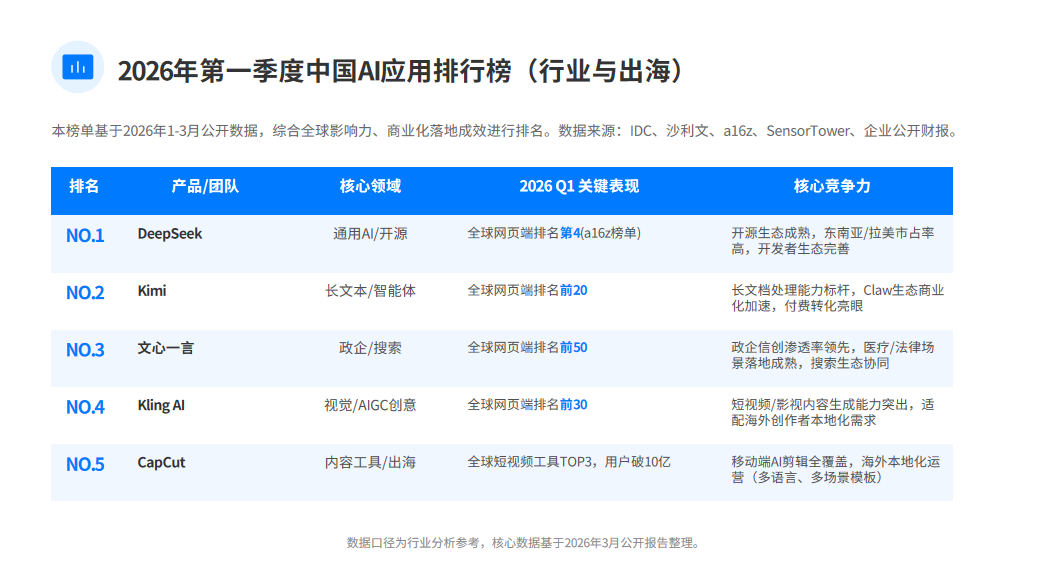Click the blue 第4 text in DeepSeek row
1048x564 pixels.
pos(570,233)
